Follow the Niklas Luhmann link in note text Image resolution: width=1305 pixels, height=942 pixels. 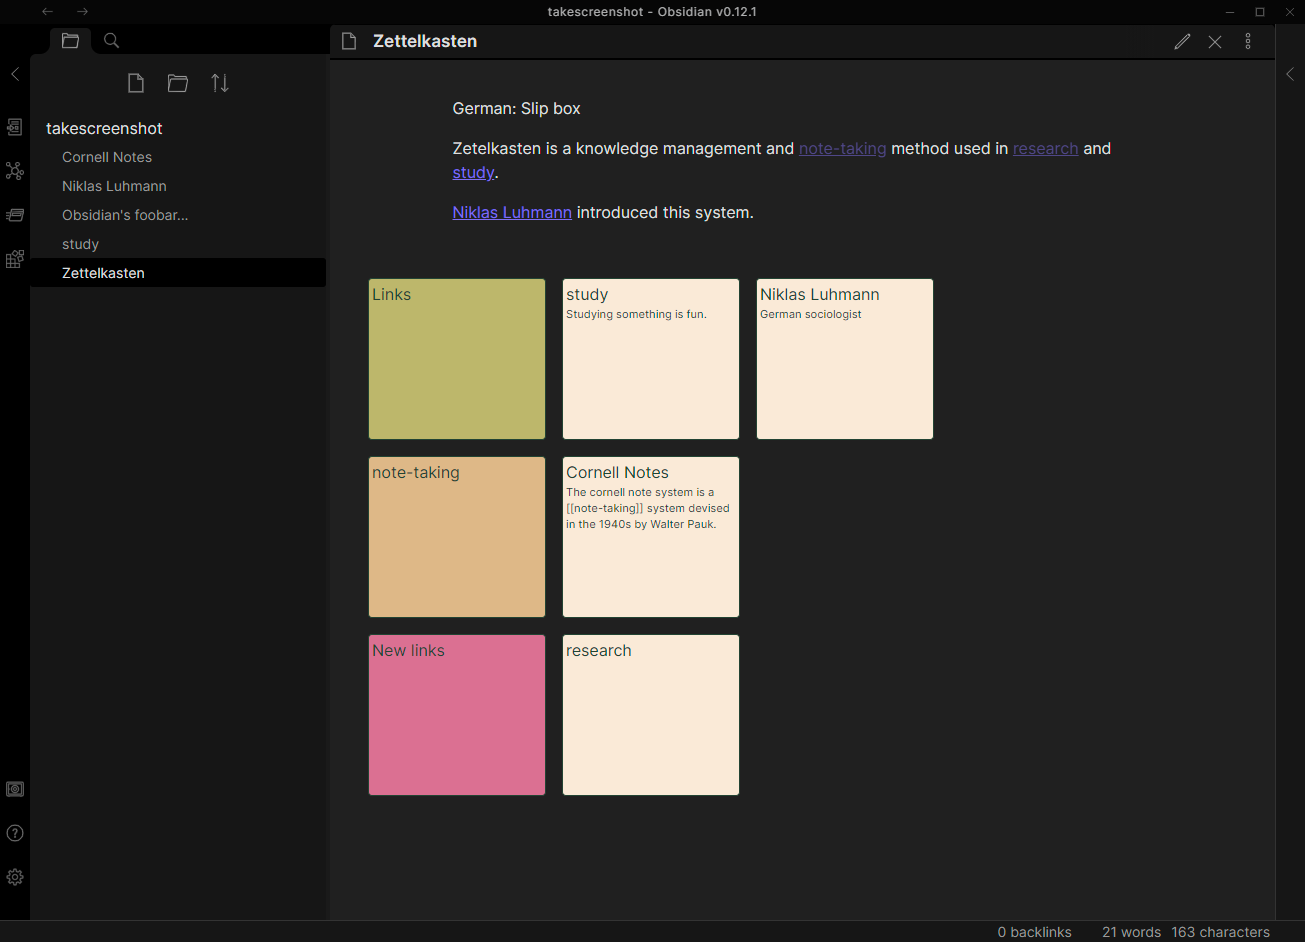pos(512,213)
